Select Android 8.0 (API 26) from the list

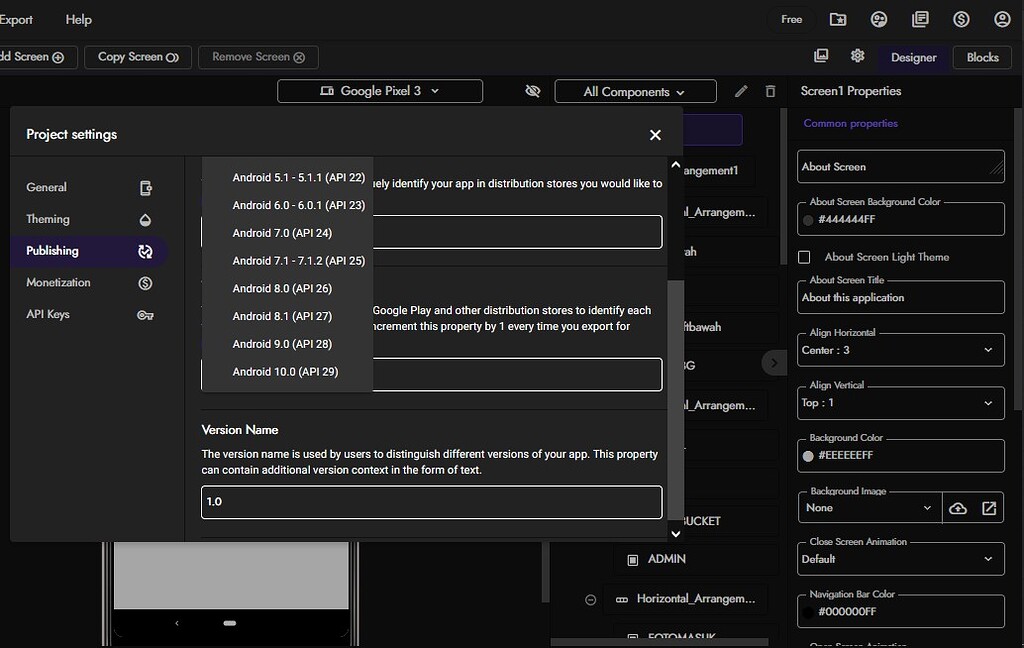pyautogui.click(x=283, y=288)
